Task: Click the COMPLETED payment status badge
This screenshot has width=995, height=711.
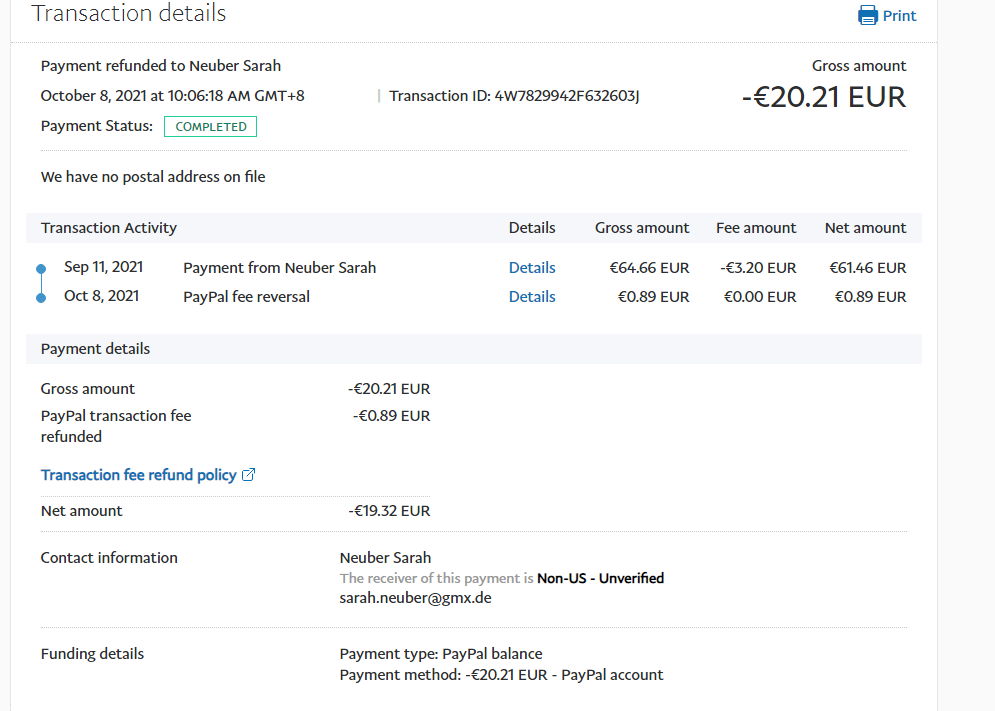Action: [x=210, y=127]
